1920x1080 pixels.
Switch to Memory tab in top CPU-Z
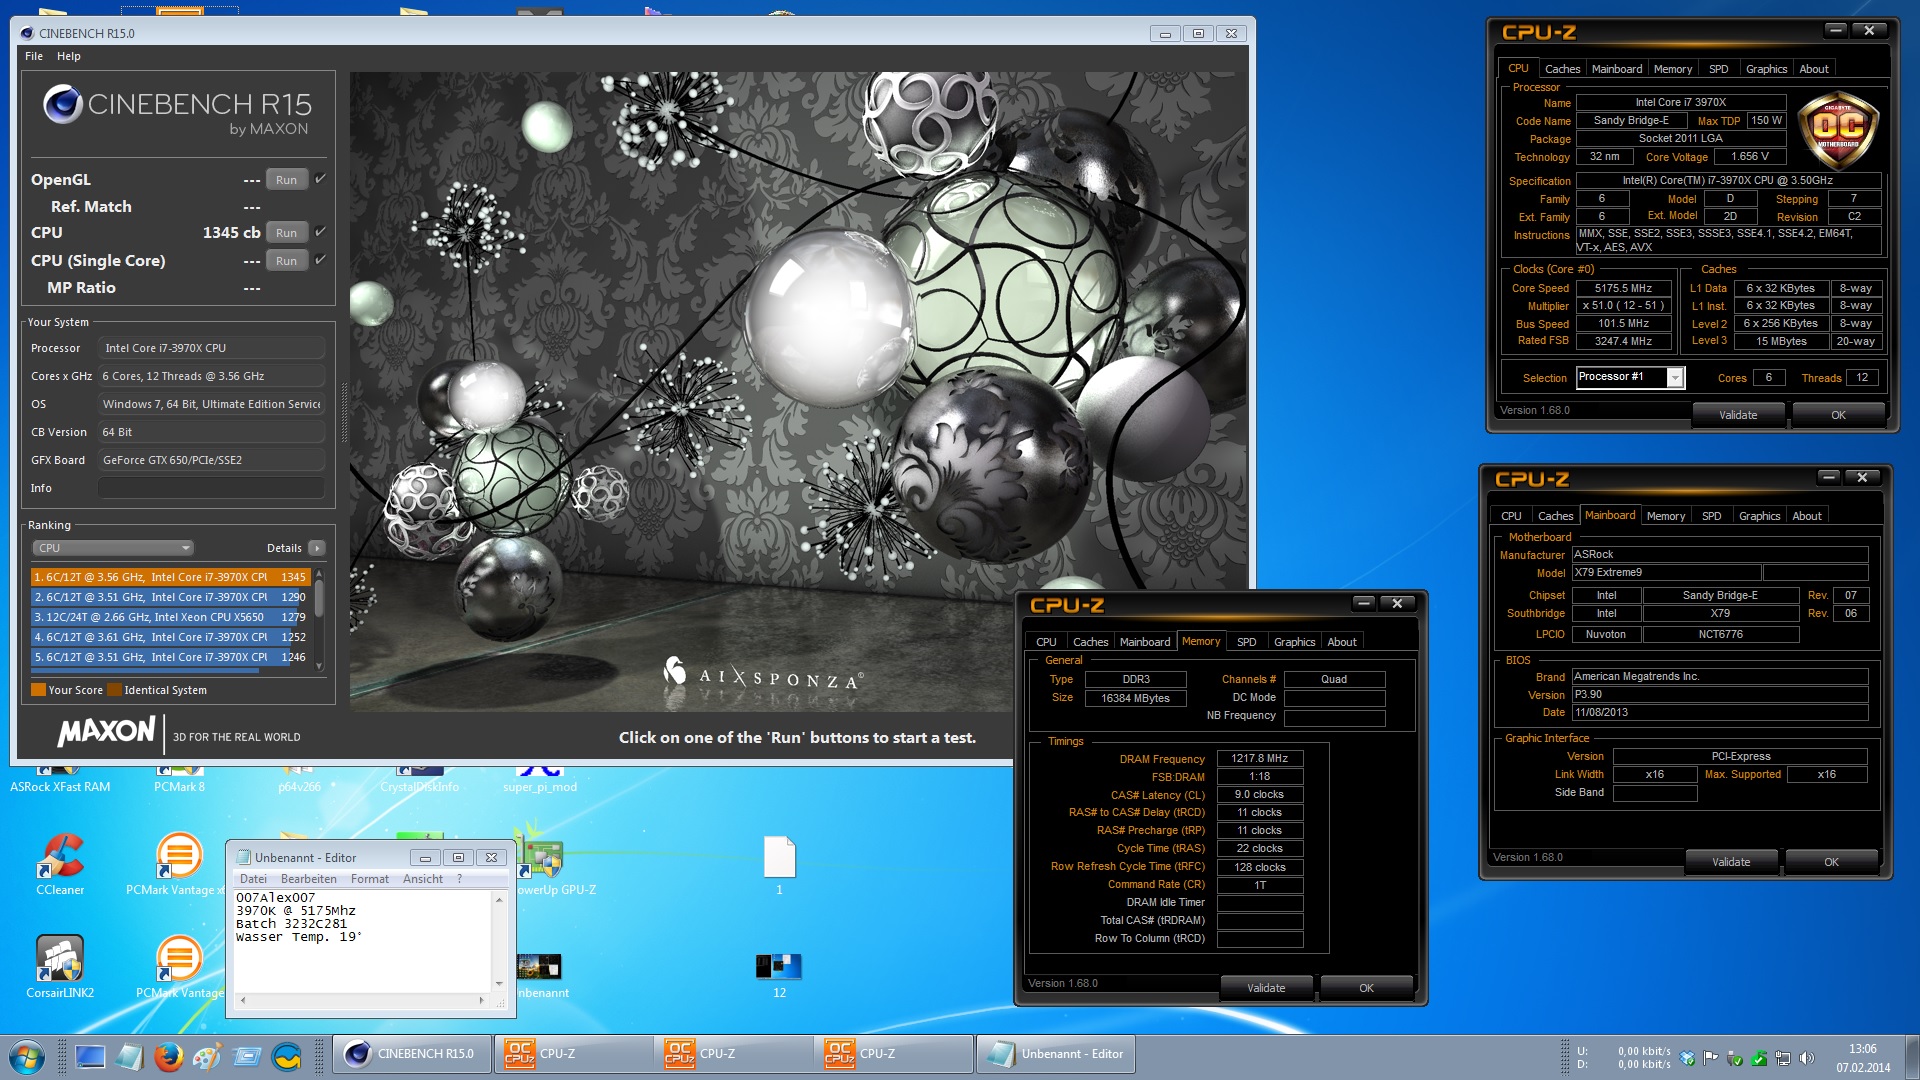click(x=1672, y=69)
